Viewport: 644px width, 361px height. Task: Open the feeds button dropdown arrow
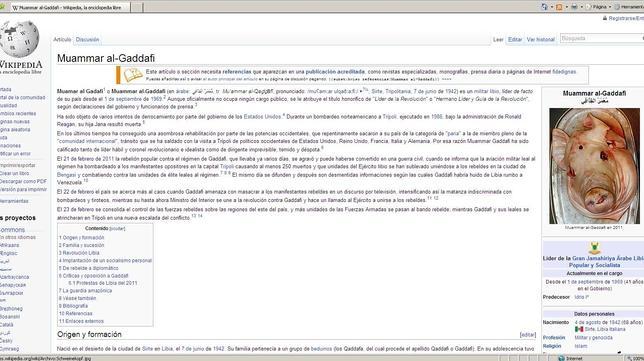click(567, 7)
